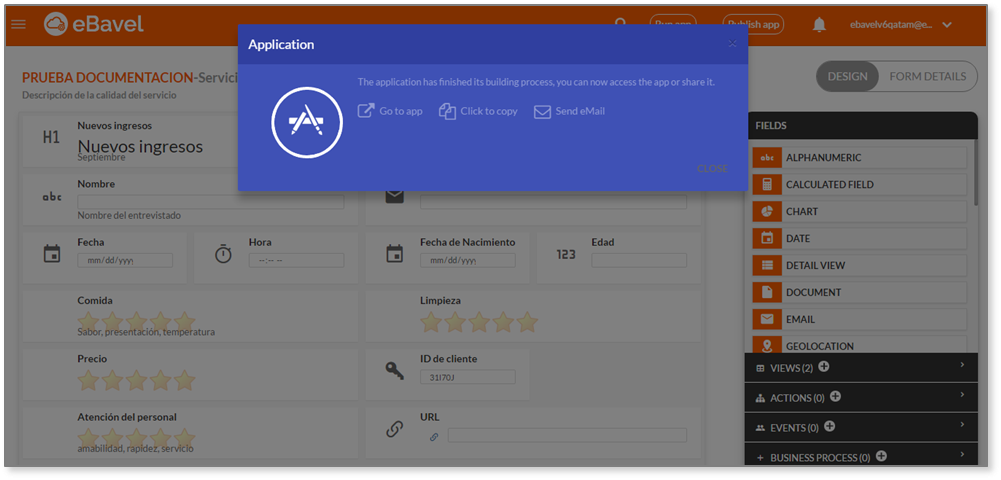The width and height of the screenshot is (1001, 480).
Task: Expand the user account dropdown arrow
Action: 947,25
